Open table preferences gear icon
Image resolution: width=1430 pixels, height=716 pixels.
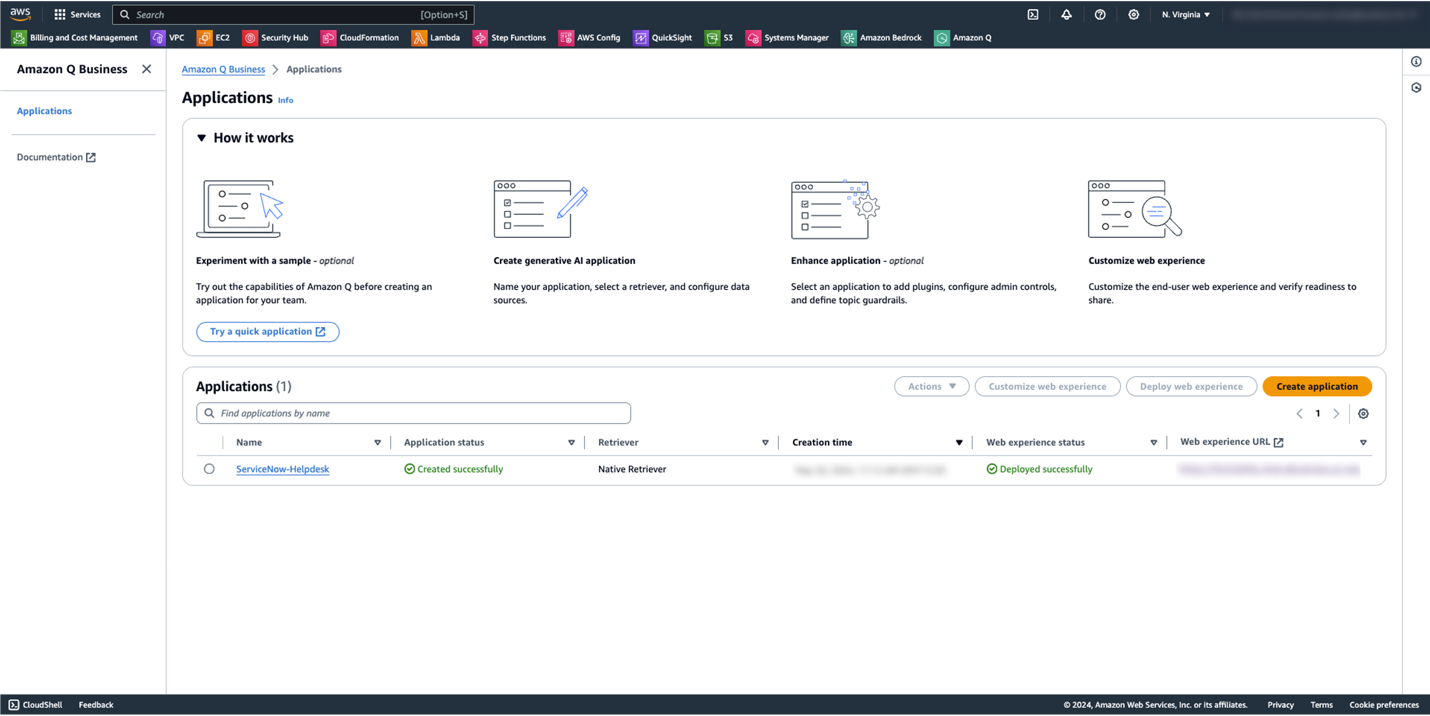(x=1363, y=413)
